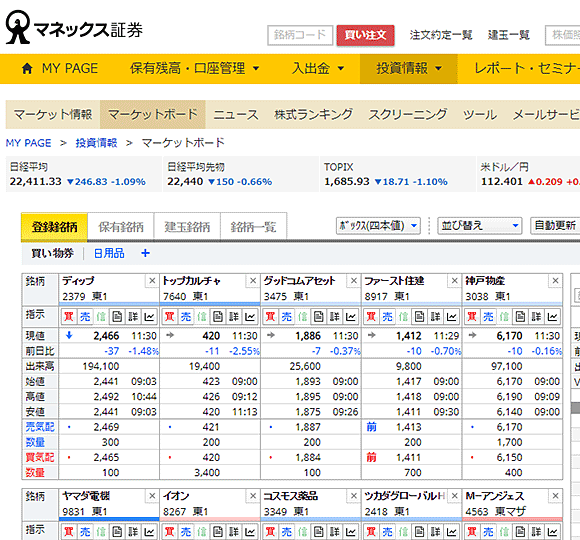Click 売気配 row label
The image size is (580, 540).
tap(40, 427)
